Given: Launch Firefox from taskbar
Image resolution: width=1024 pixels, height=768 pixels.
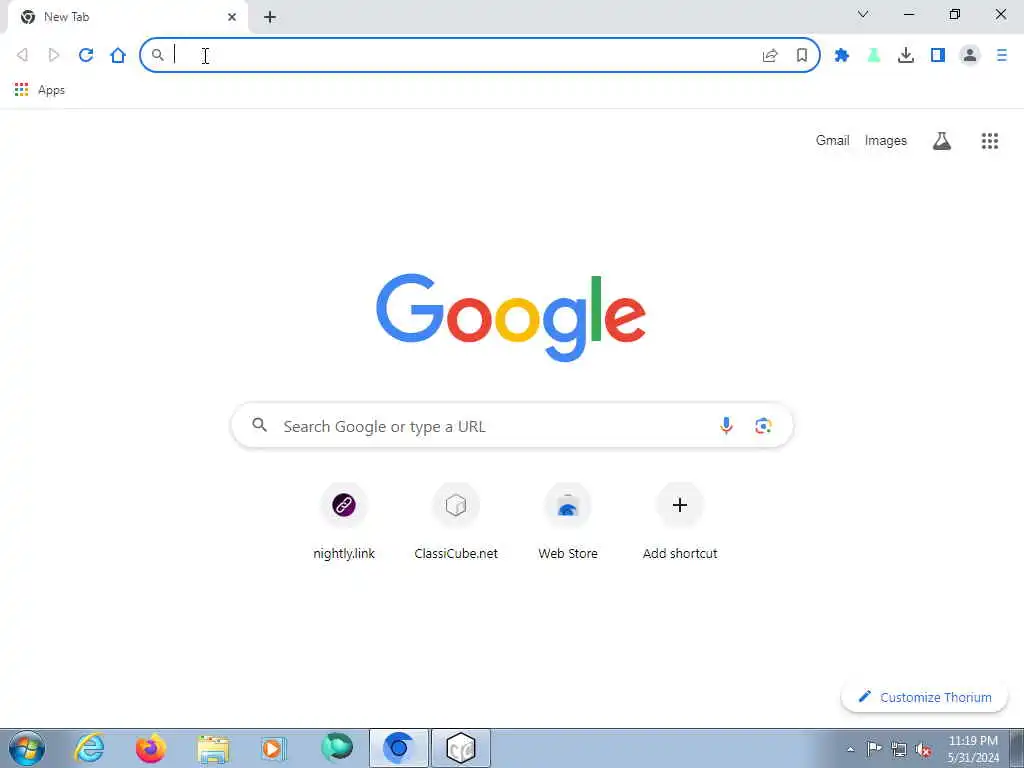Looking at the screenshot, I should [150, 748].
